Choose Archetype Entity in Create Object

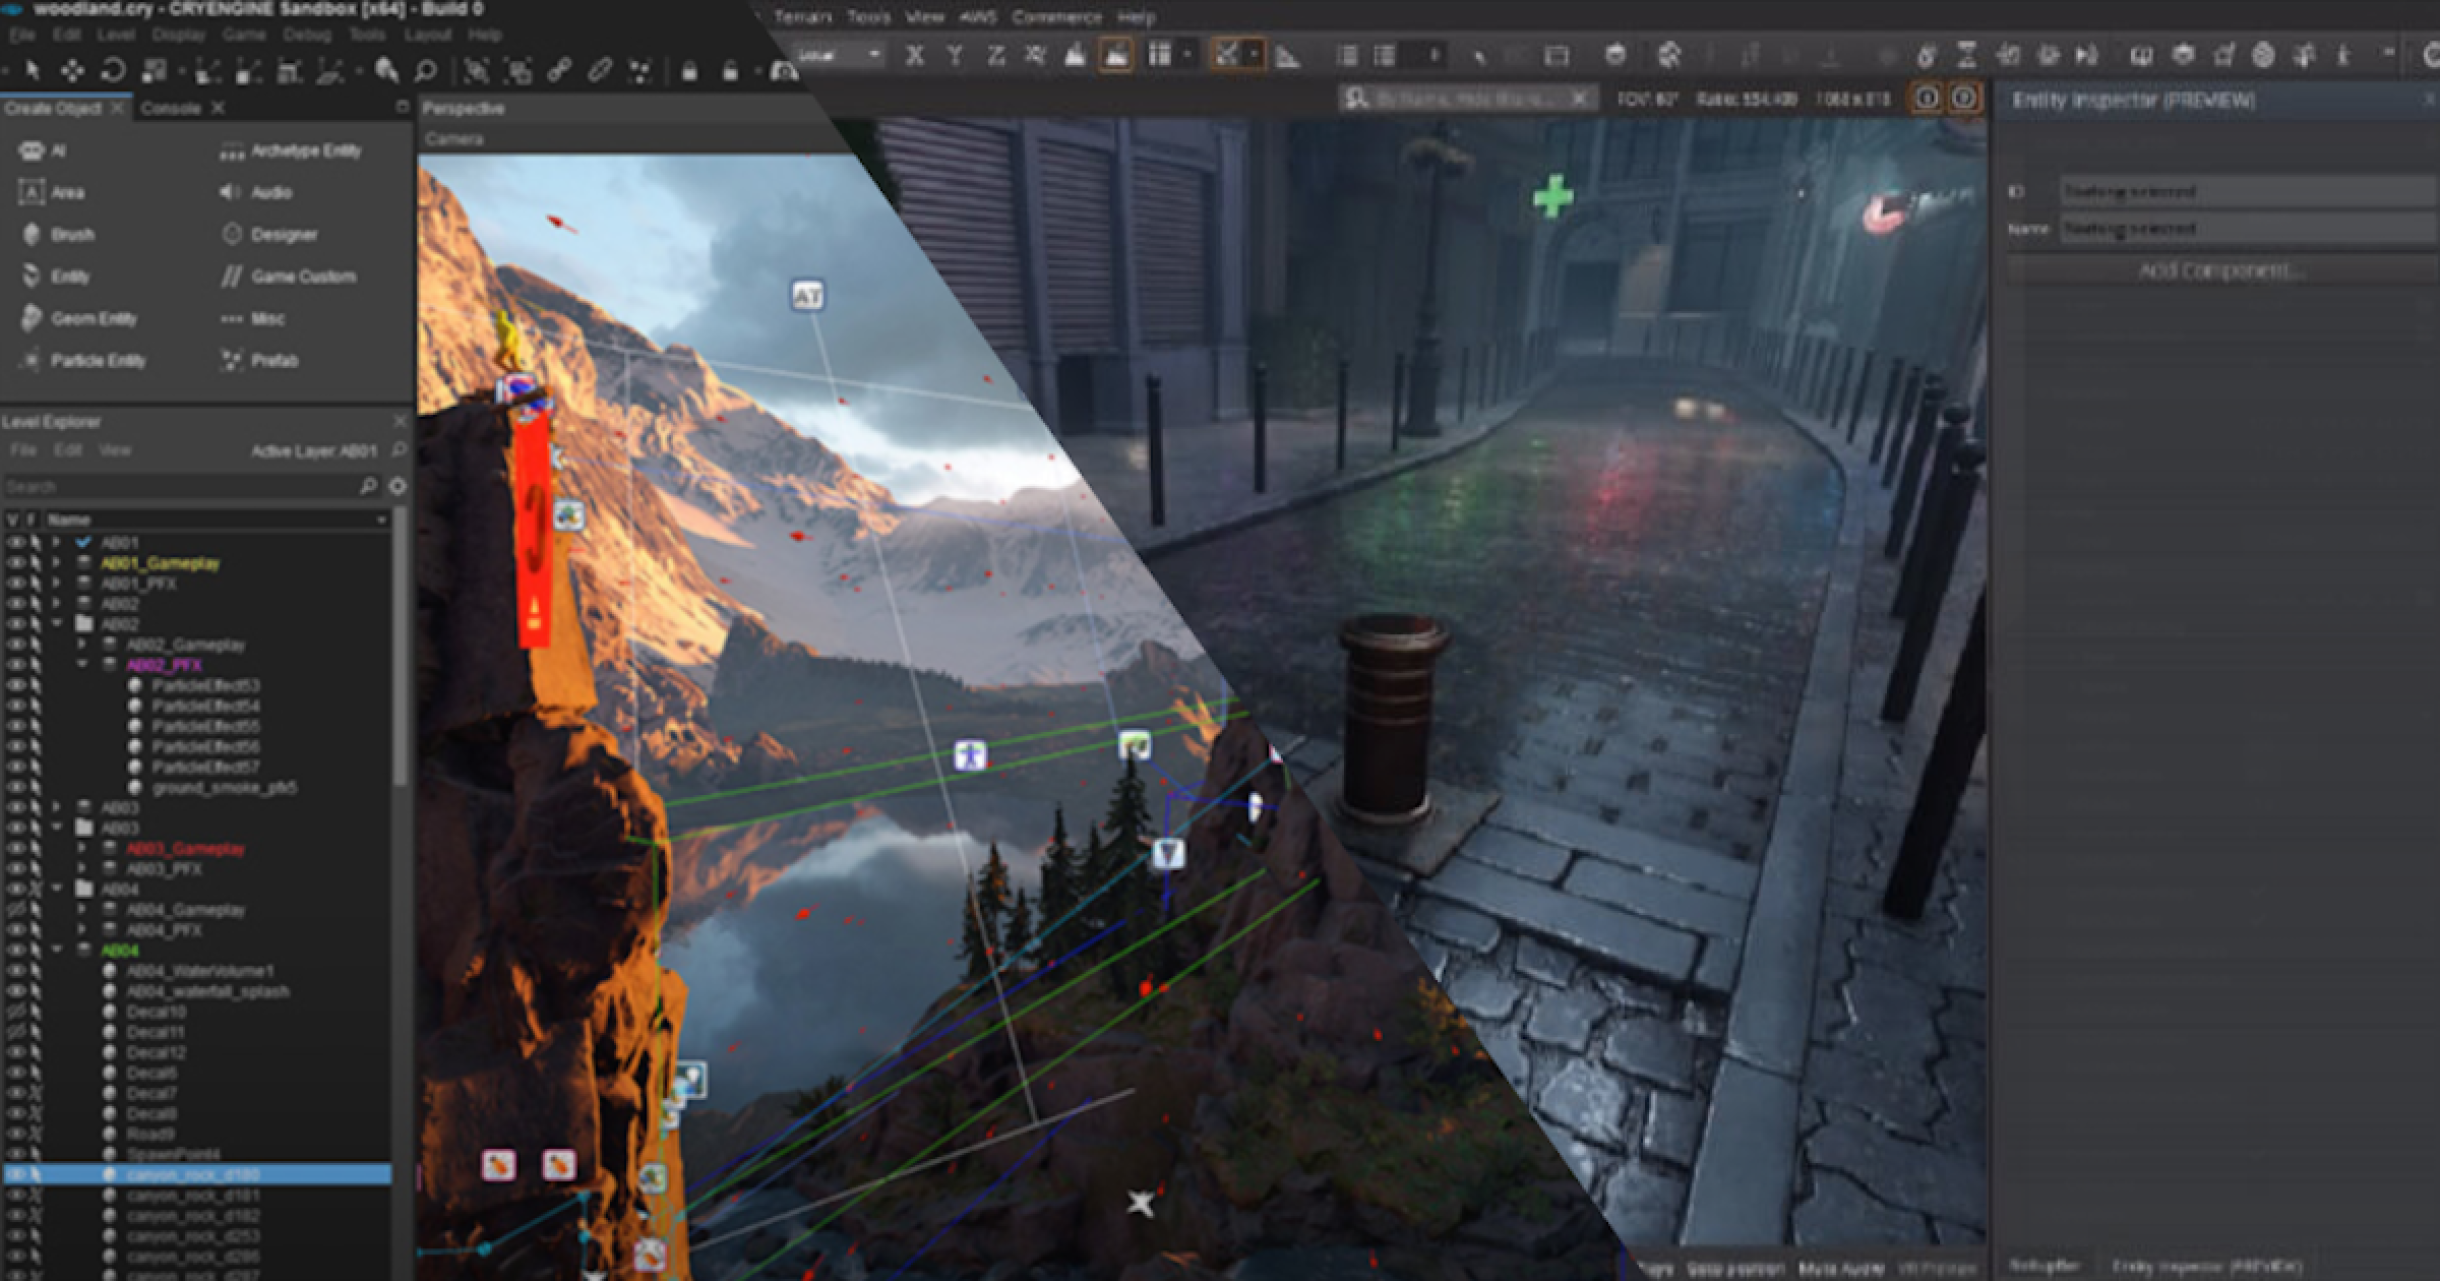point(291,151)
